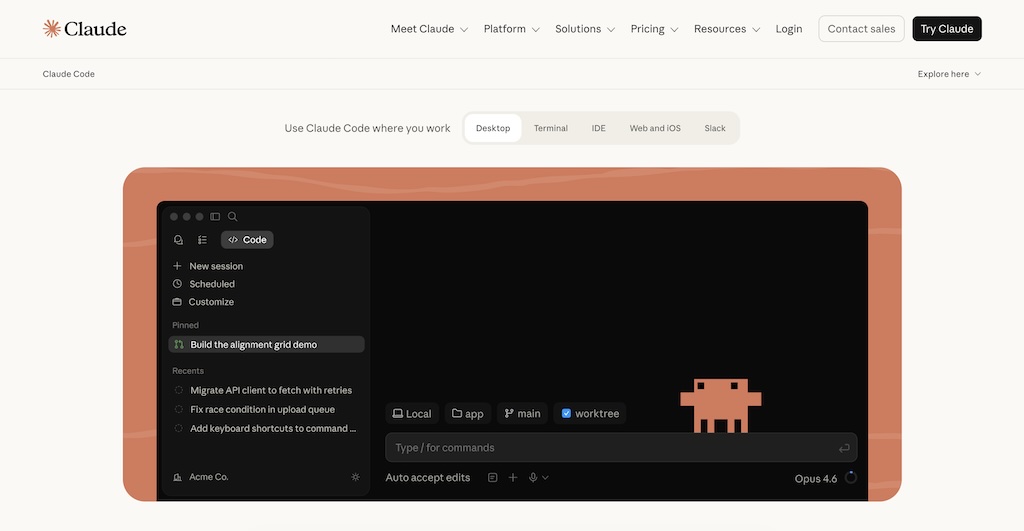Image resolution: width=1024 pixels, height=531 pixels.
Task: Select the task list icon beside Code
Action: coord(202,240)
